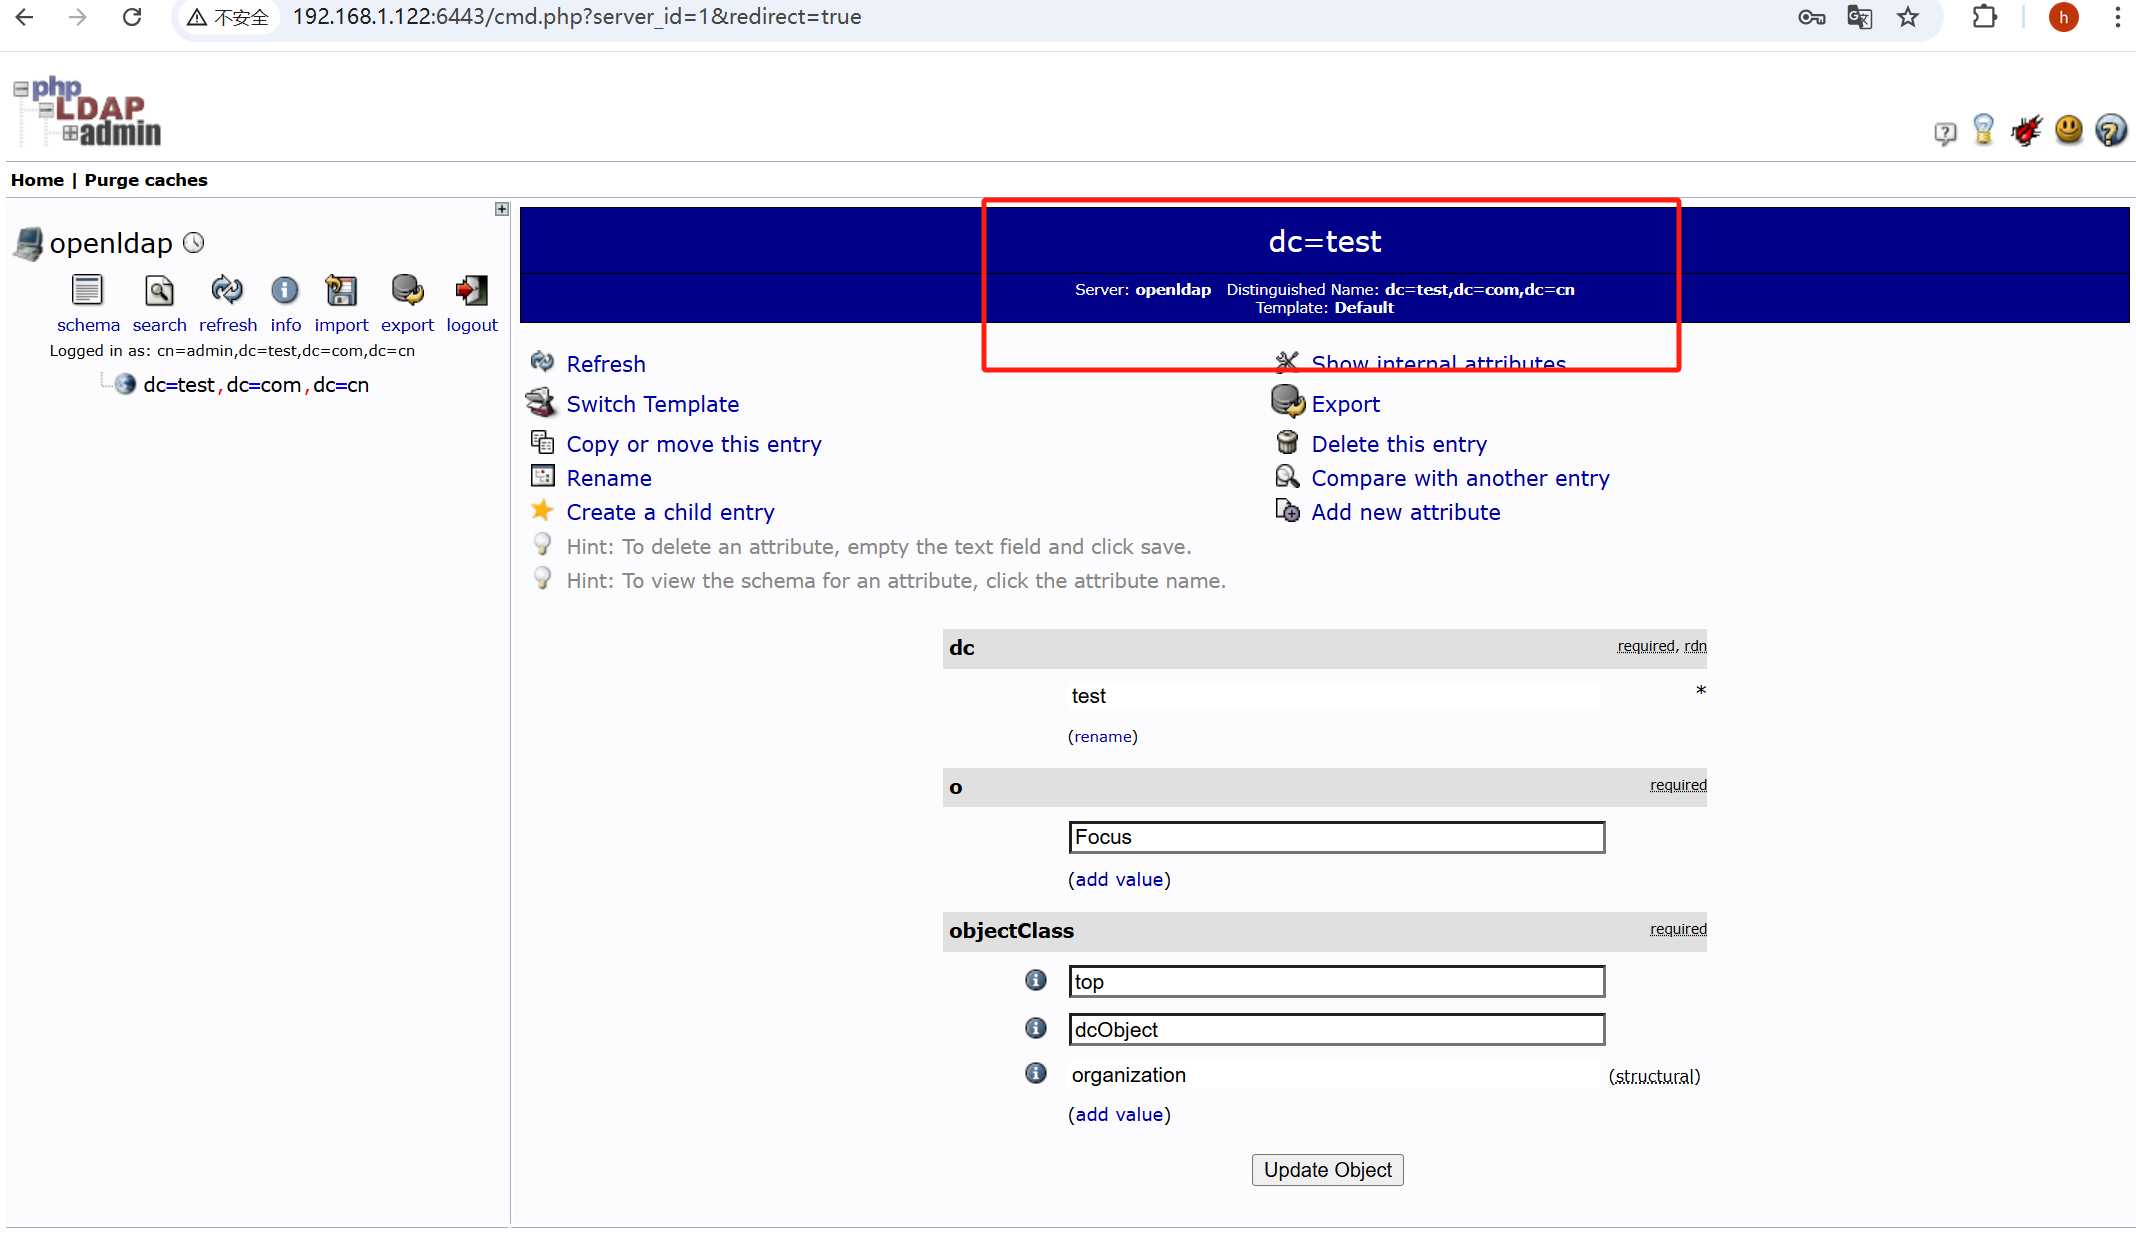Click the rename link under dc value
This screenshot has width=2136, height=1233.
(1103, 737)
